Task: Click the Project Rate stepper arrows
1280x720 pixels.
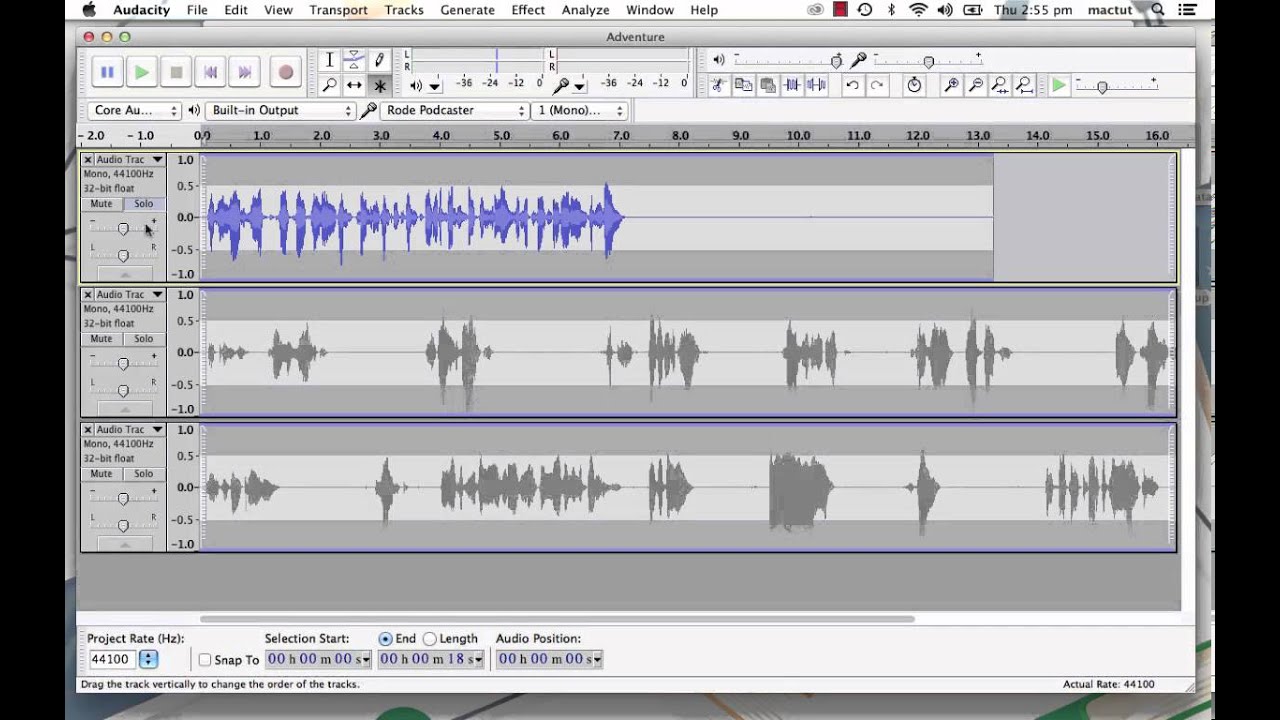Action: tap(148, 660)
